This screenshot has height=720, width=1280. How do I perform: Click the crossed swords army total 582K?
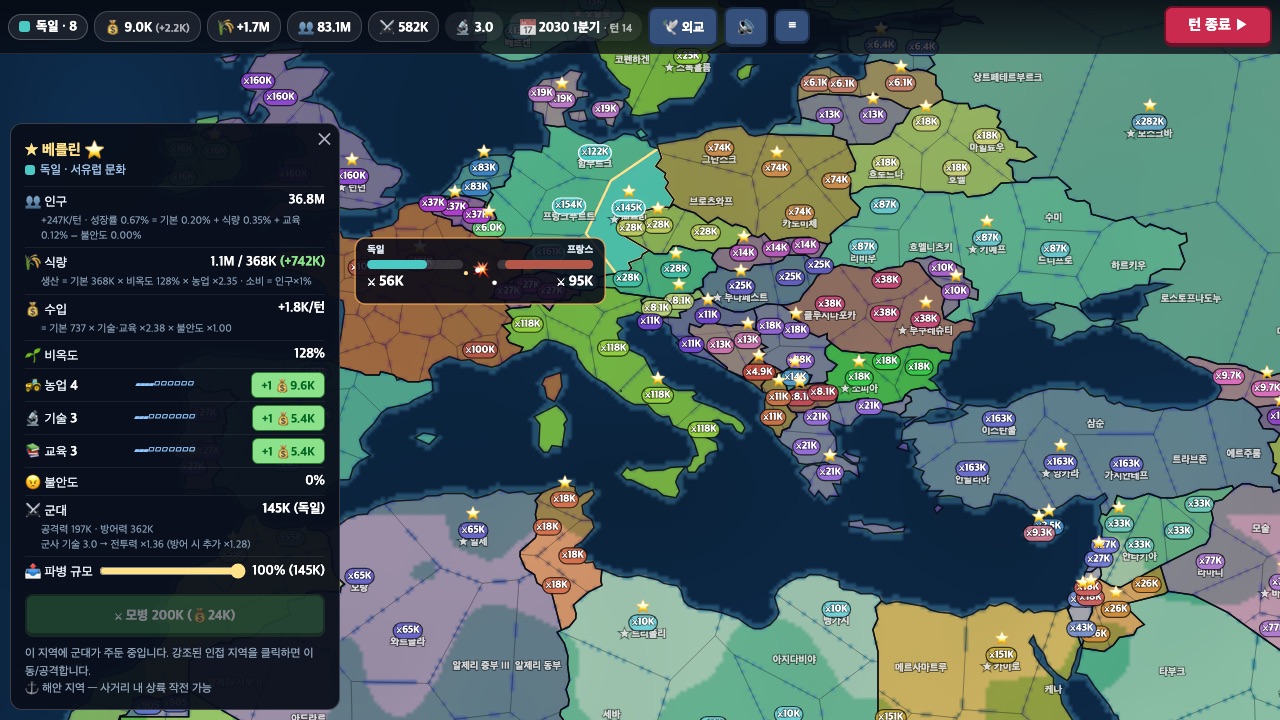tap(404, 27)
